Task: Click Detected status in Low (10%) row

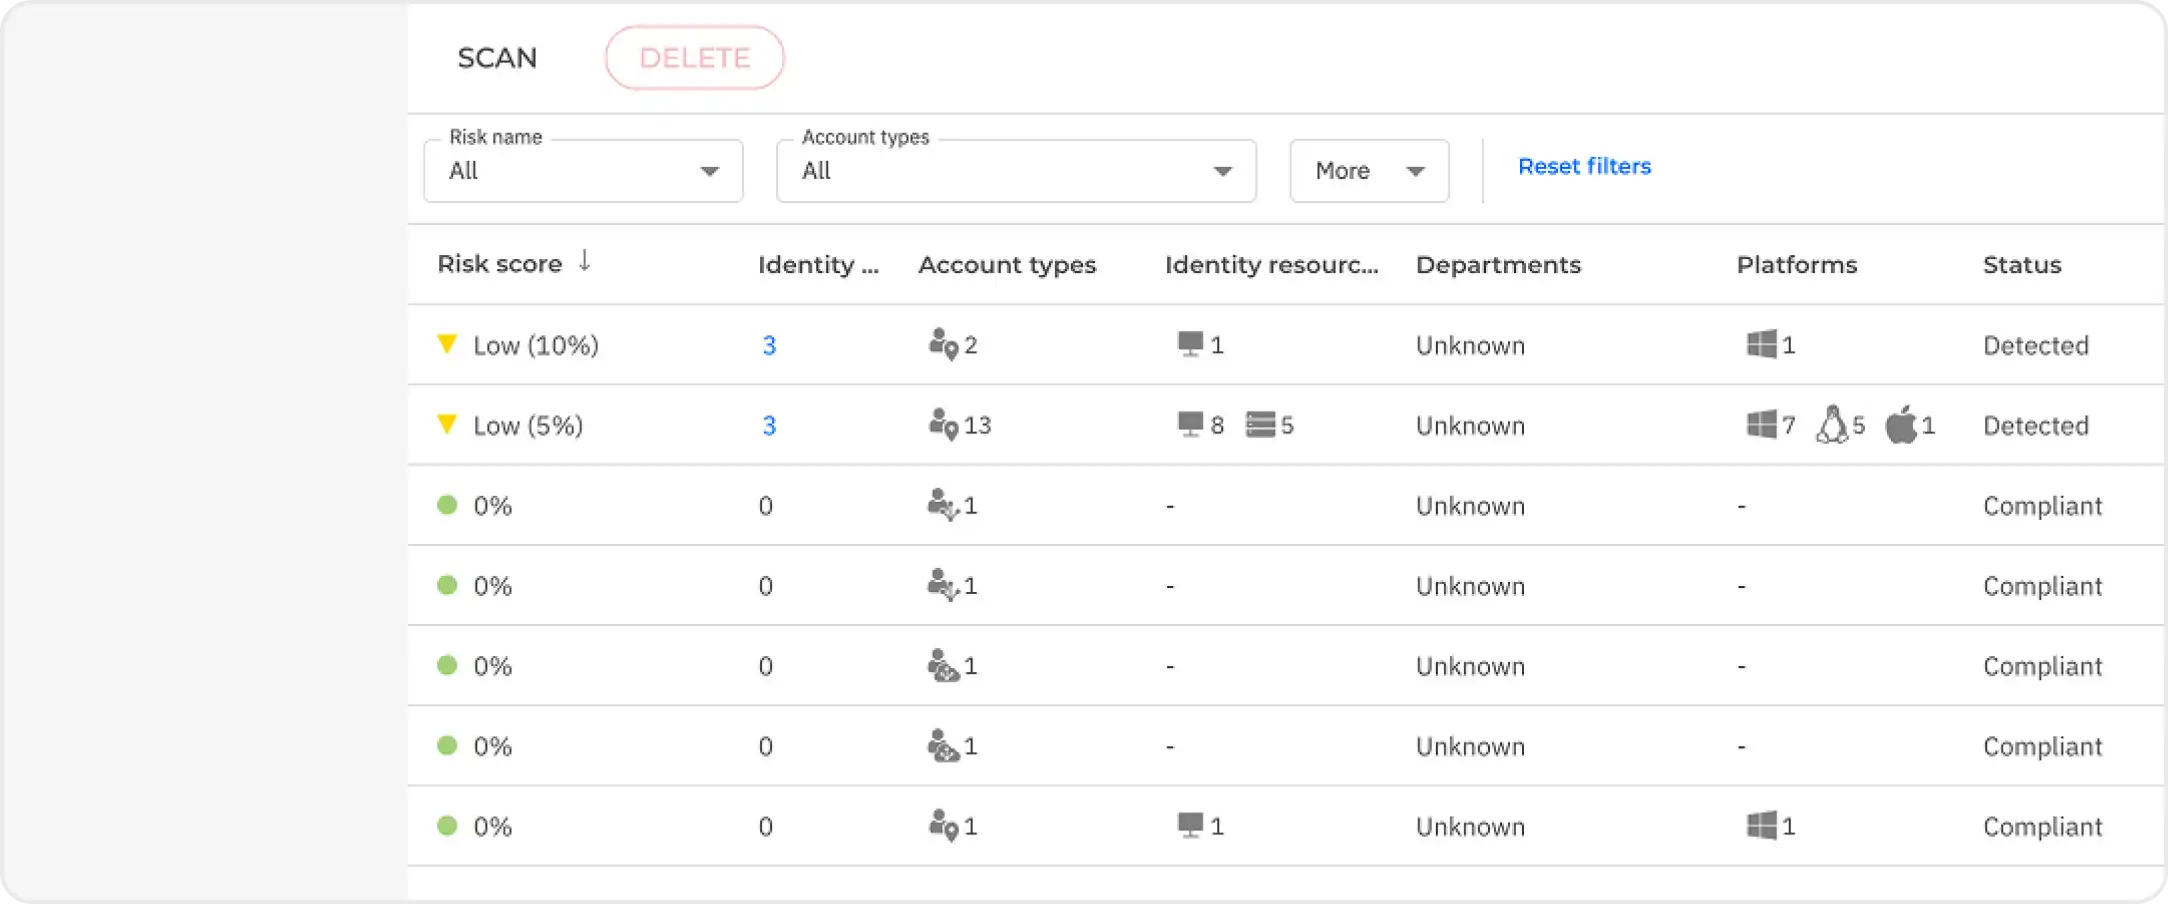Action: tap(2036, 346)
